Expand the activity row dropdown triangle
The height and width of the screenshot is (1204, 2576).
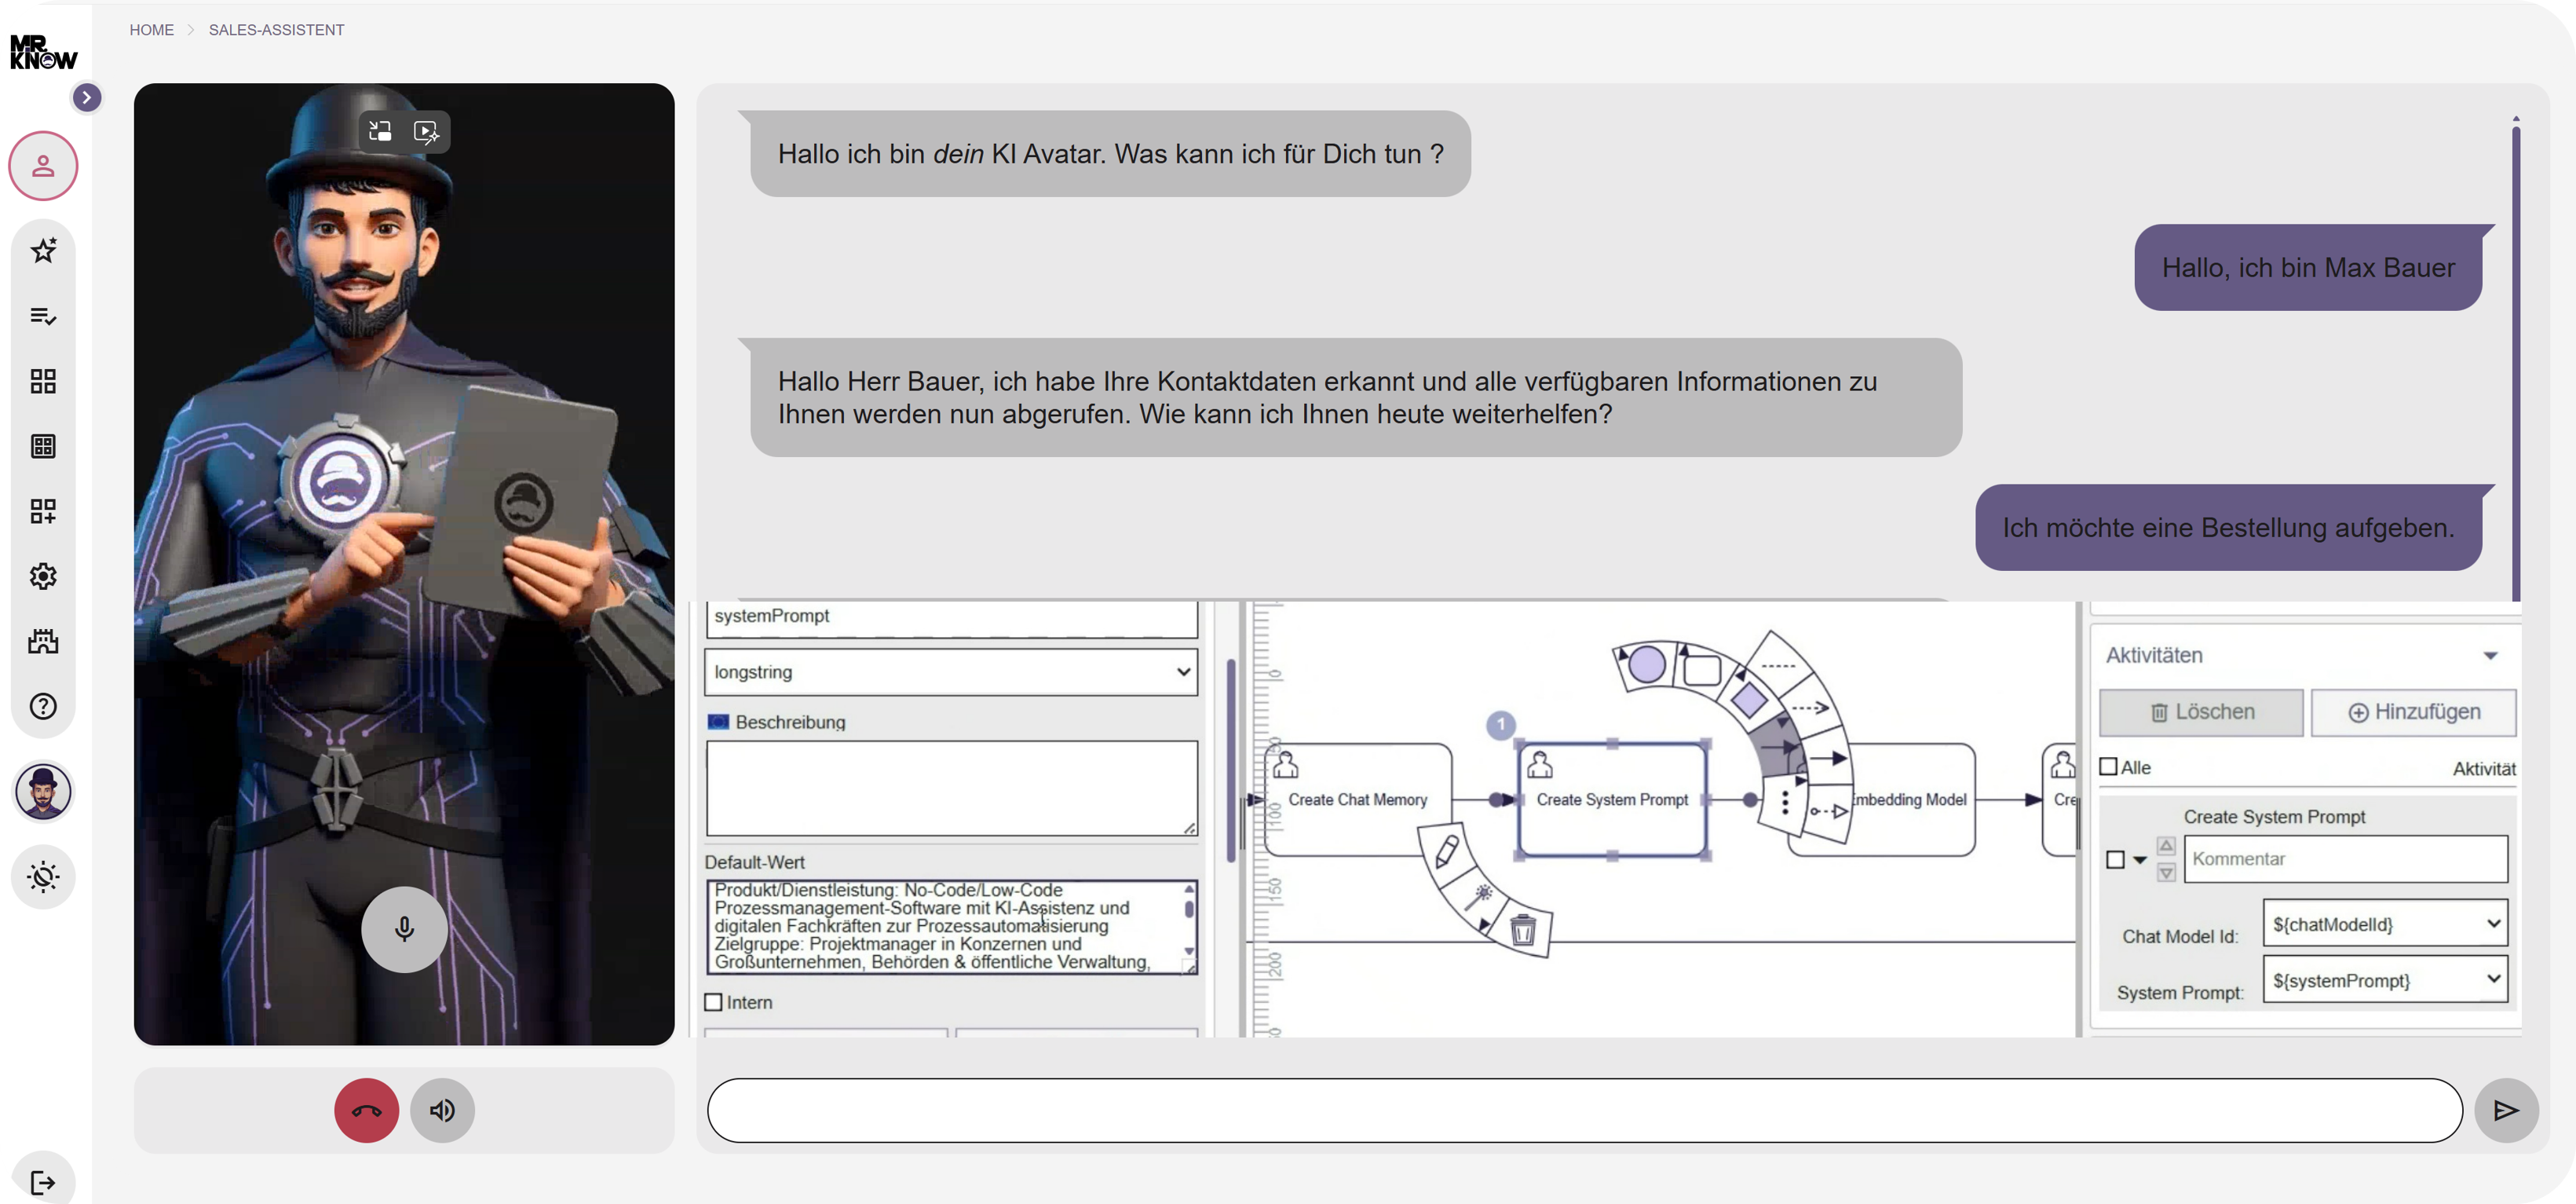click(2139, 859)
